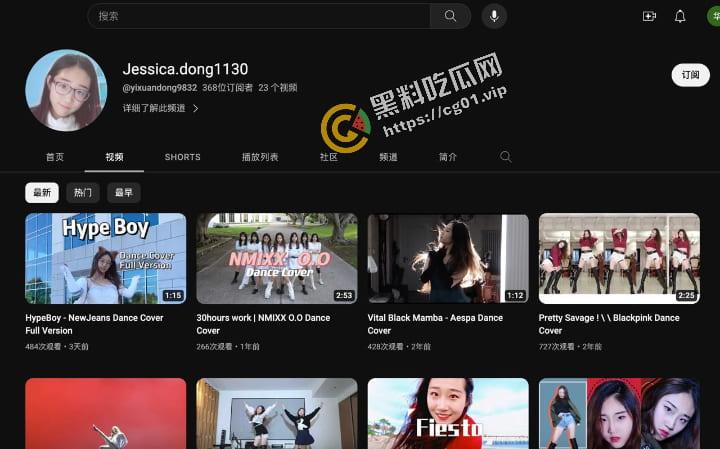Viewport: 720px width, 449px height.
Task: Switch to the 首页 tab
Action: point(55,157)
